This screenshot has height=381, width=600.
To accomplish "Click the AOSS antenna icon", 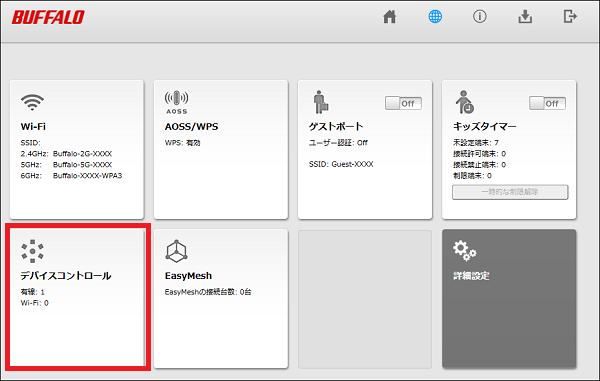I will pos(176,103).
